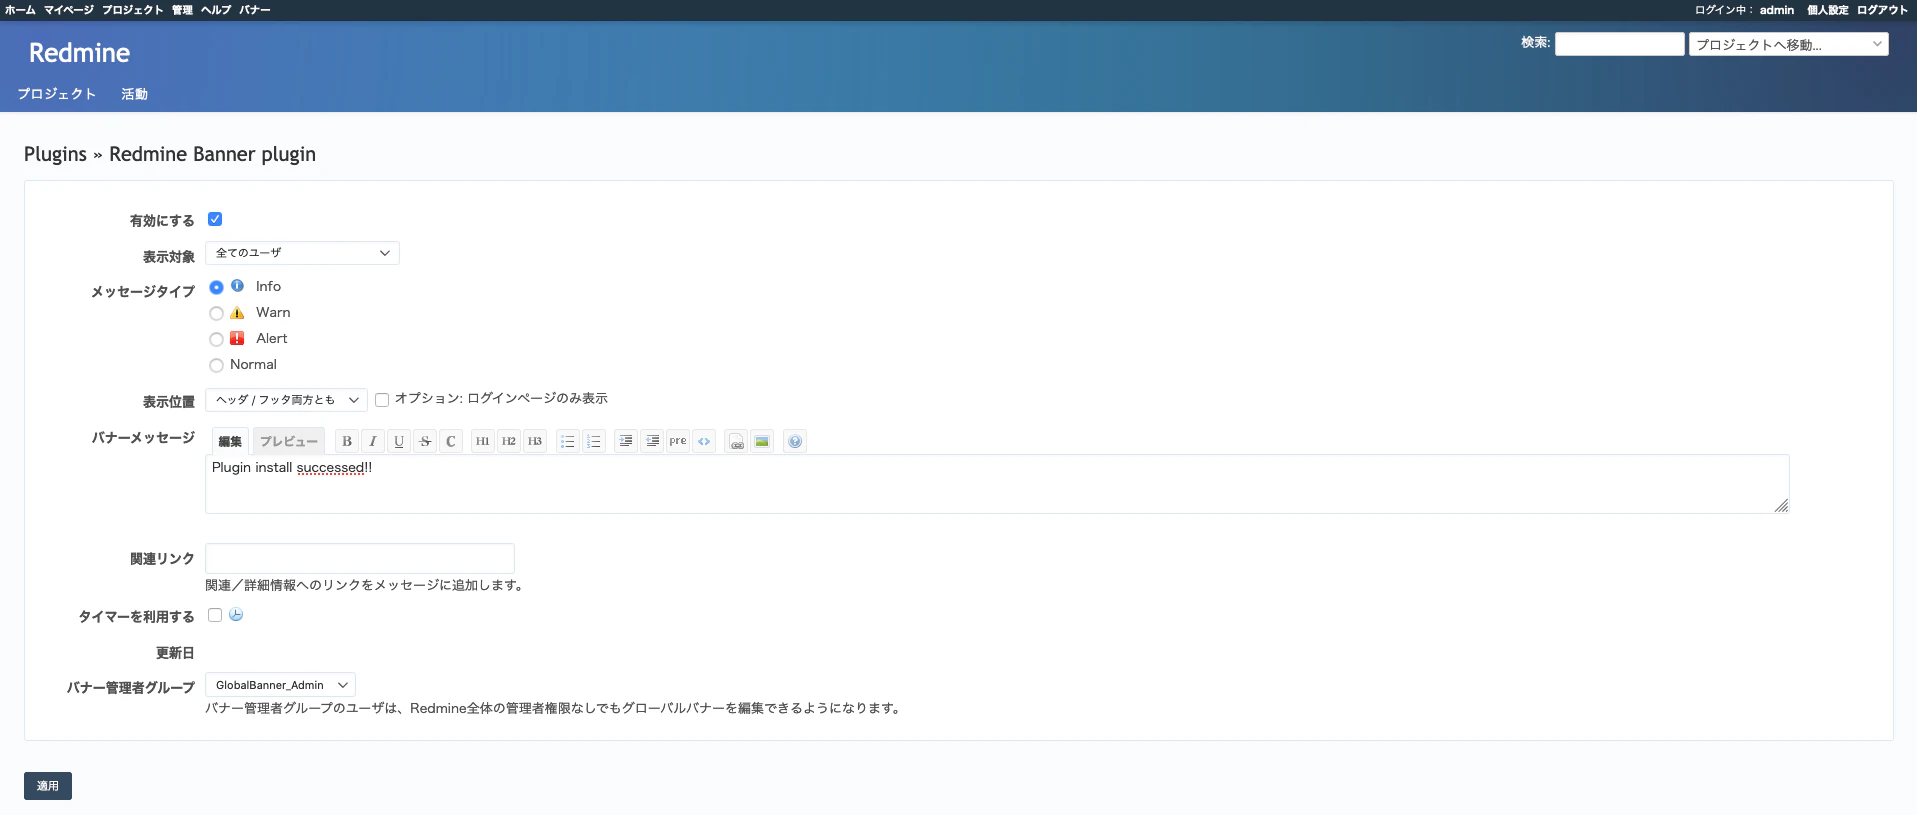Focus the search input field

pyautogui.click(x=1620, y=44)
